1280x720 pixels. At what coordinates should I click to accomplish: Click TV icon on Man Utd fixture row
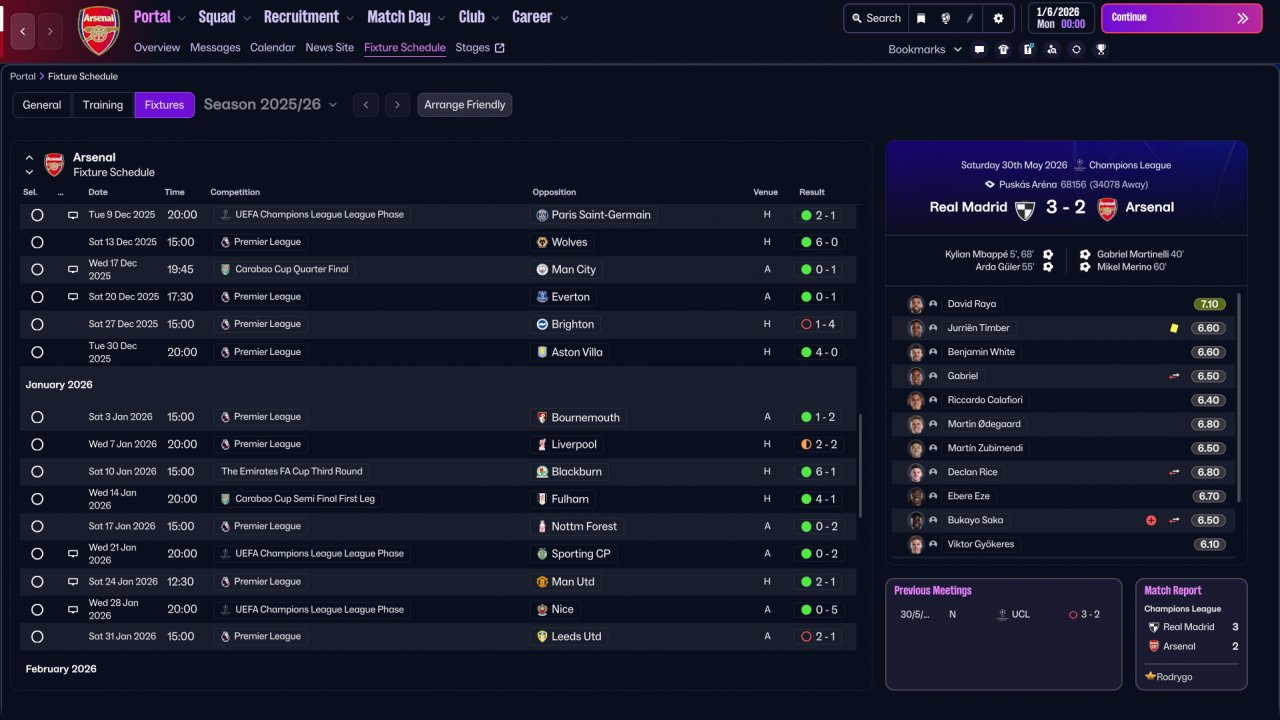(x=73, y=581)
